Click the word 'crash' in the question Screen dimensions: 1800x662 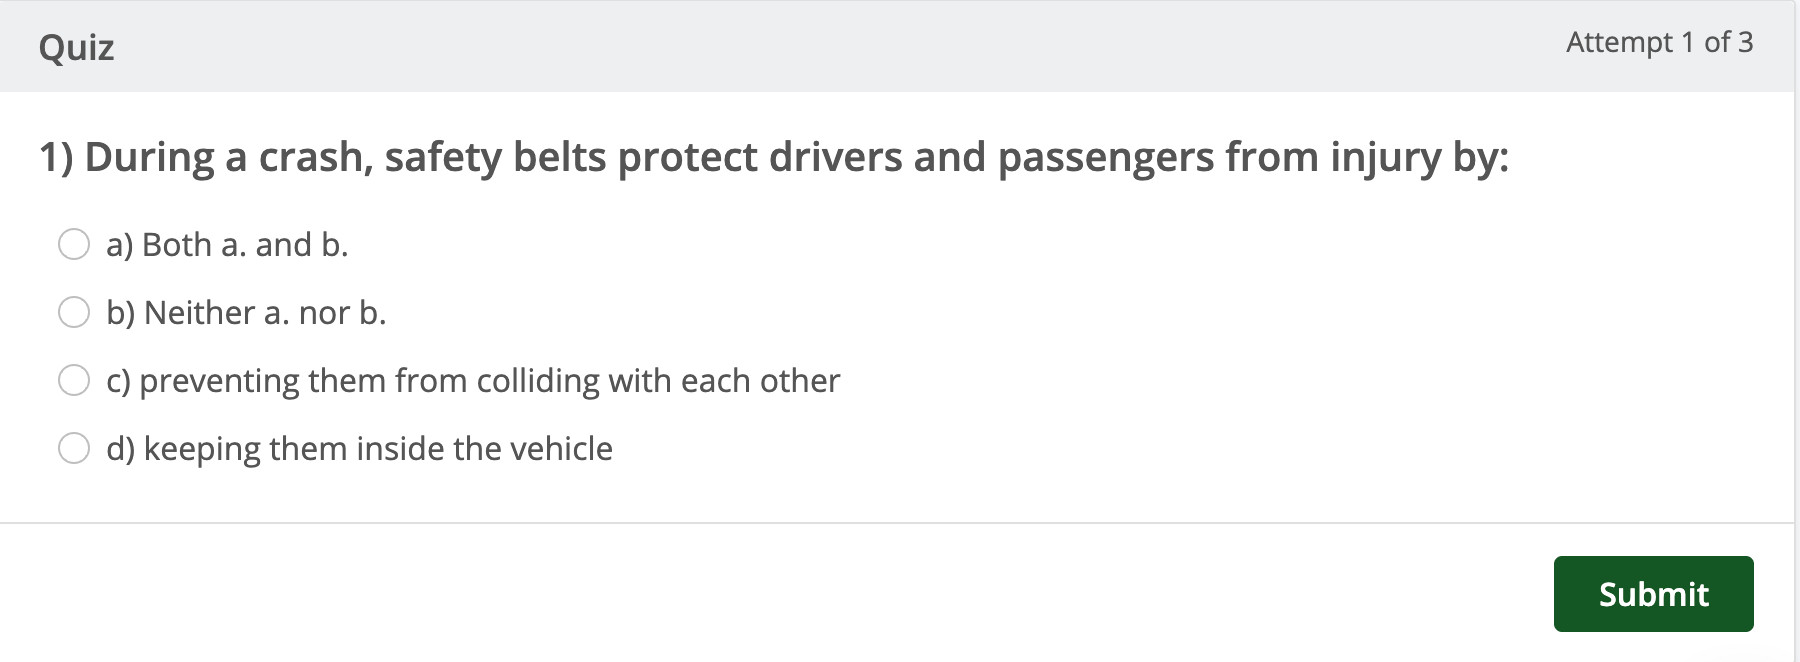click(x=310, y=158)
